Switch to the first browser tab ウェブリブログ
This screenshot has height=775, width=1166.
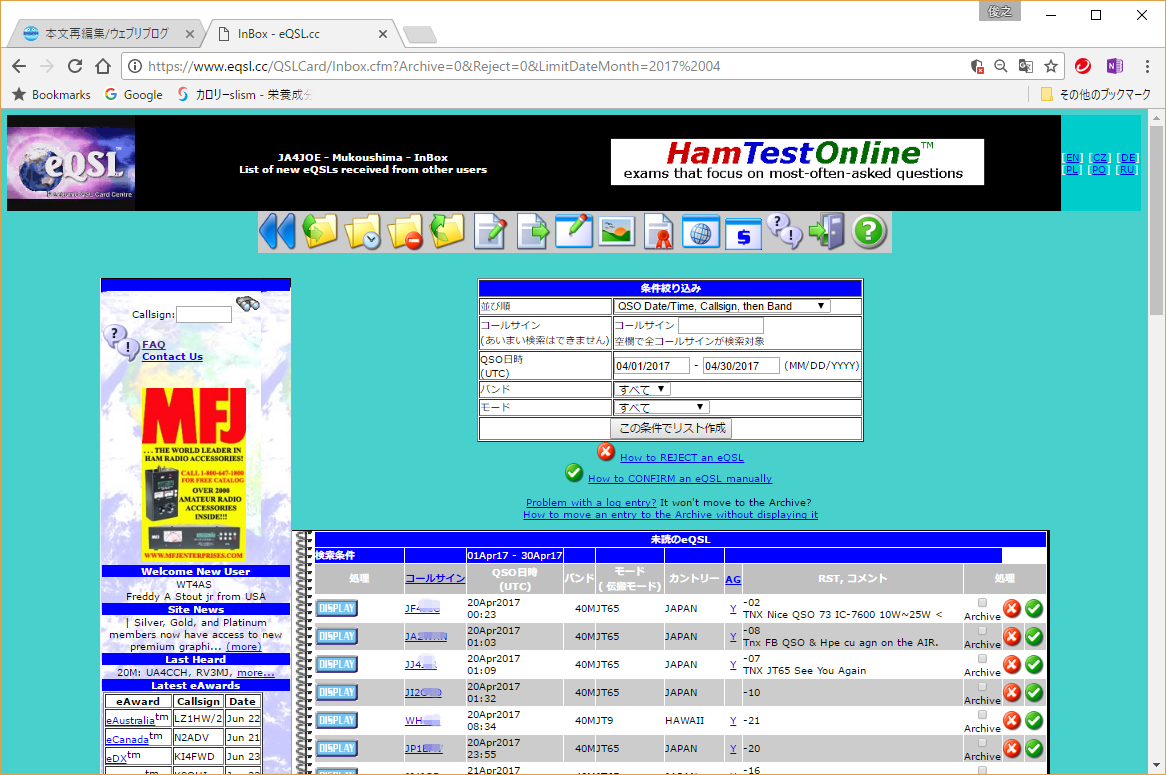[107, 33]
